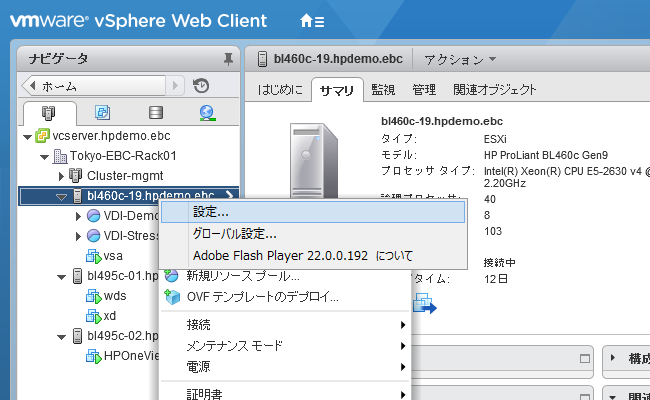Click the 12 日 uptime value
The image size is (650, 400).
click(x=496, y=279)
